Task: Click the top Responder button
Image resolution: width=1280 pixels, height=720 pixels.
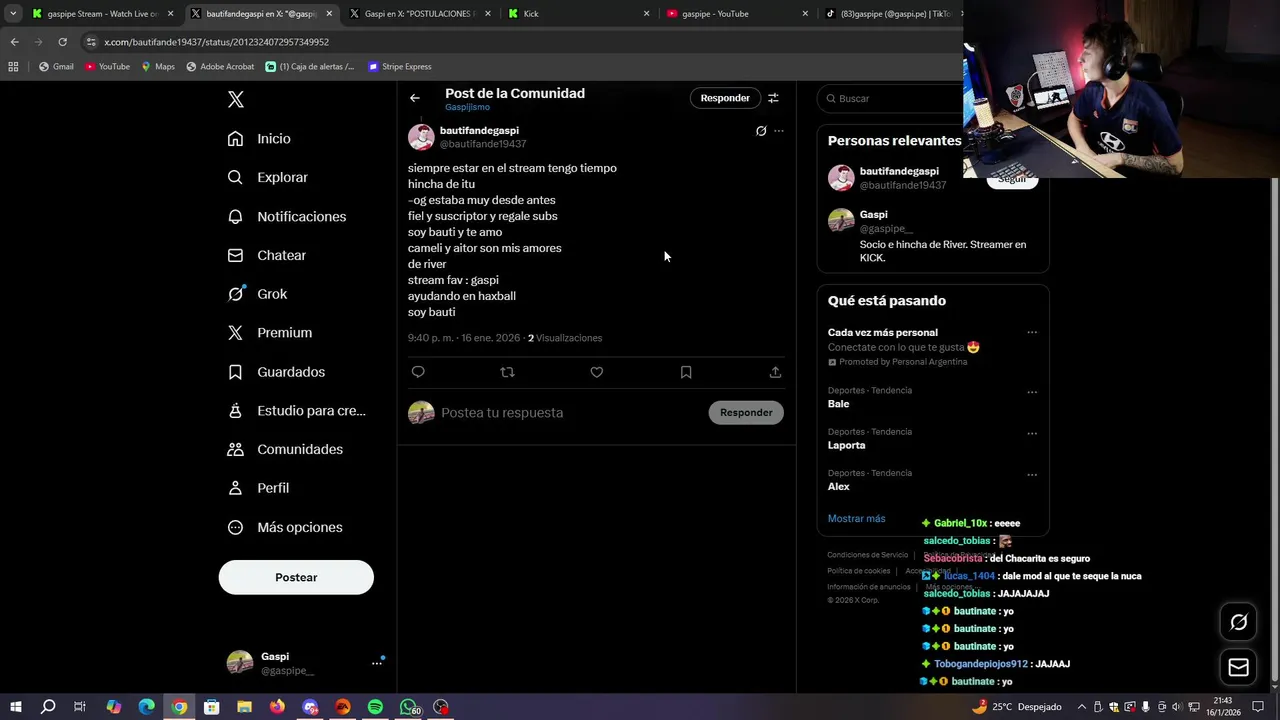Action: click(x=725, y=98)
